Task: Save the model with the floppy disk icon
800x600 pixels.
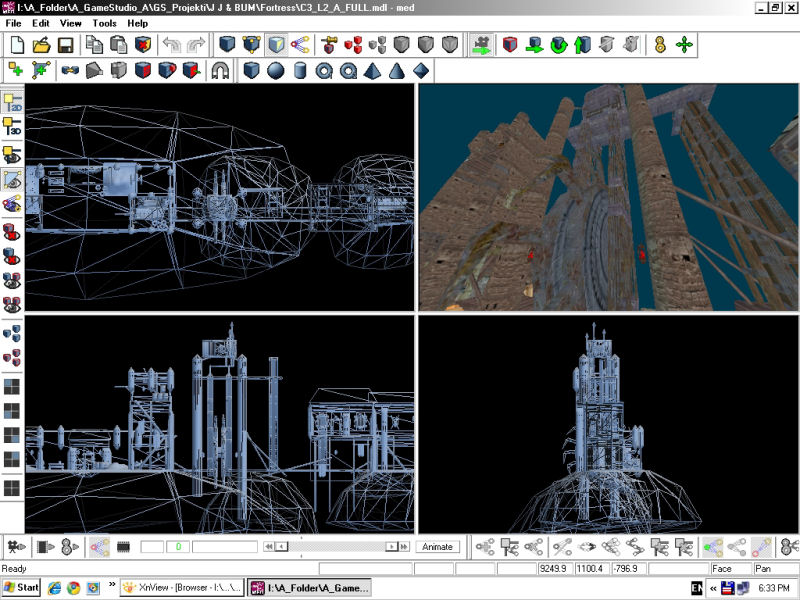Action: (x=65, y=45)
